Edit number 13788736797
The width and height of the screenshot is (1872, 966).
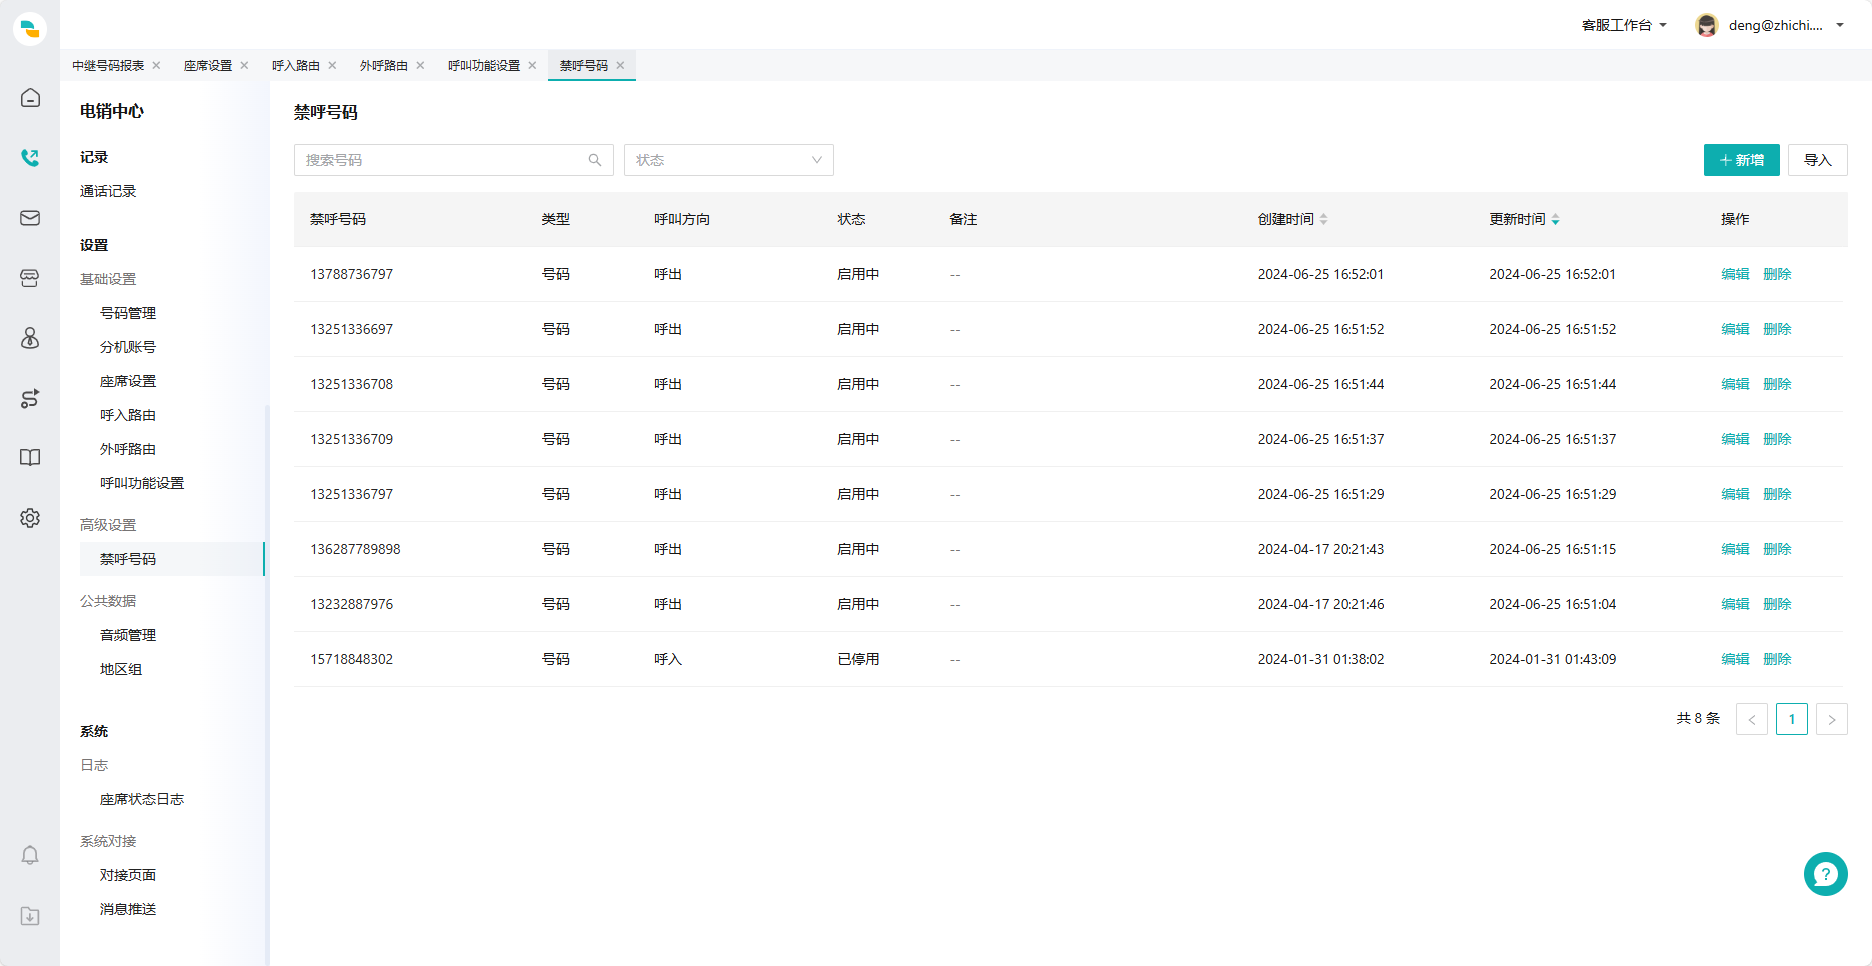[x=1735, y=274]
